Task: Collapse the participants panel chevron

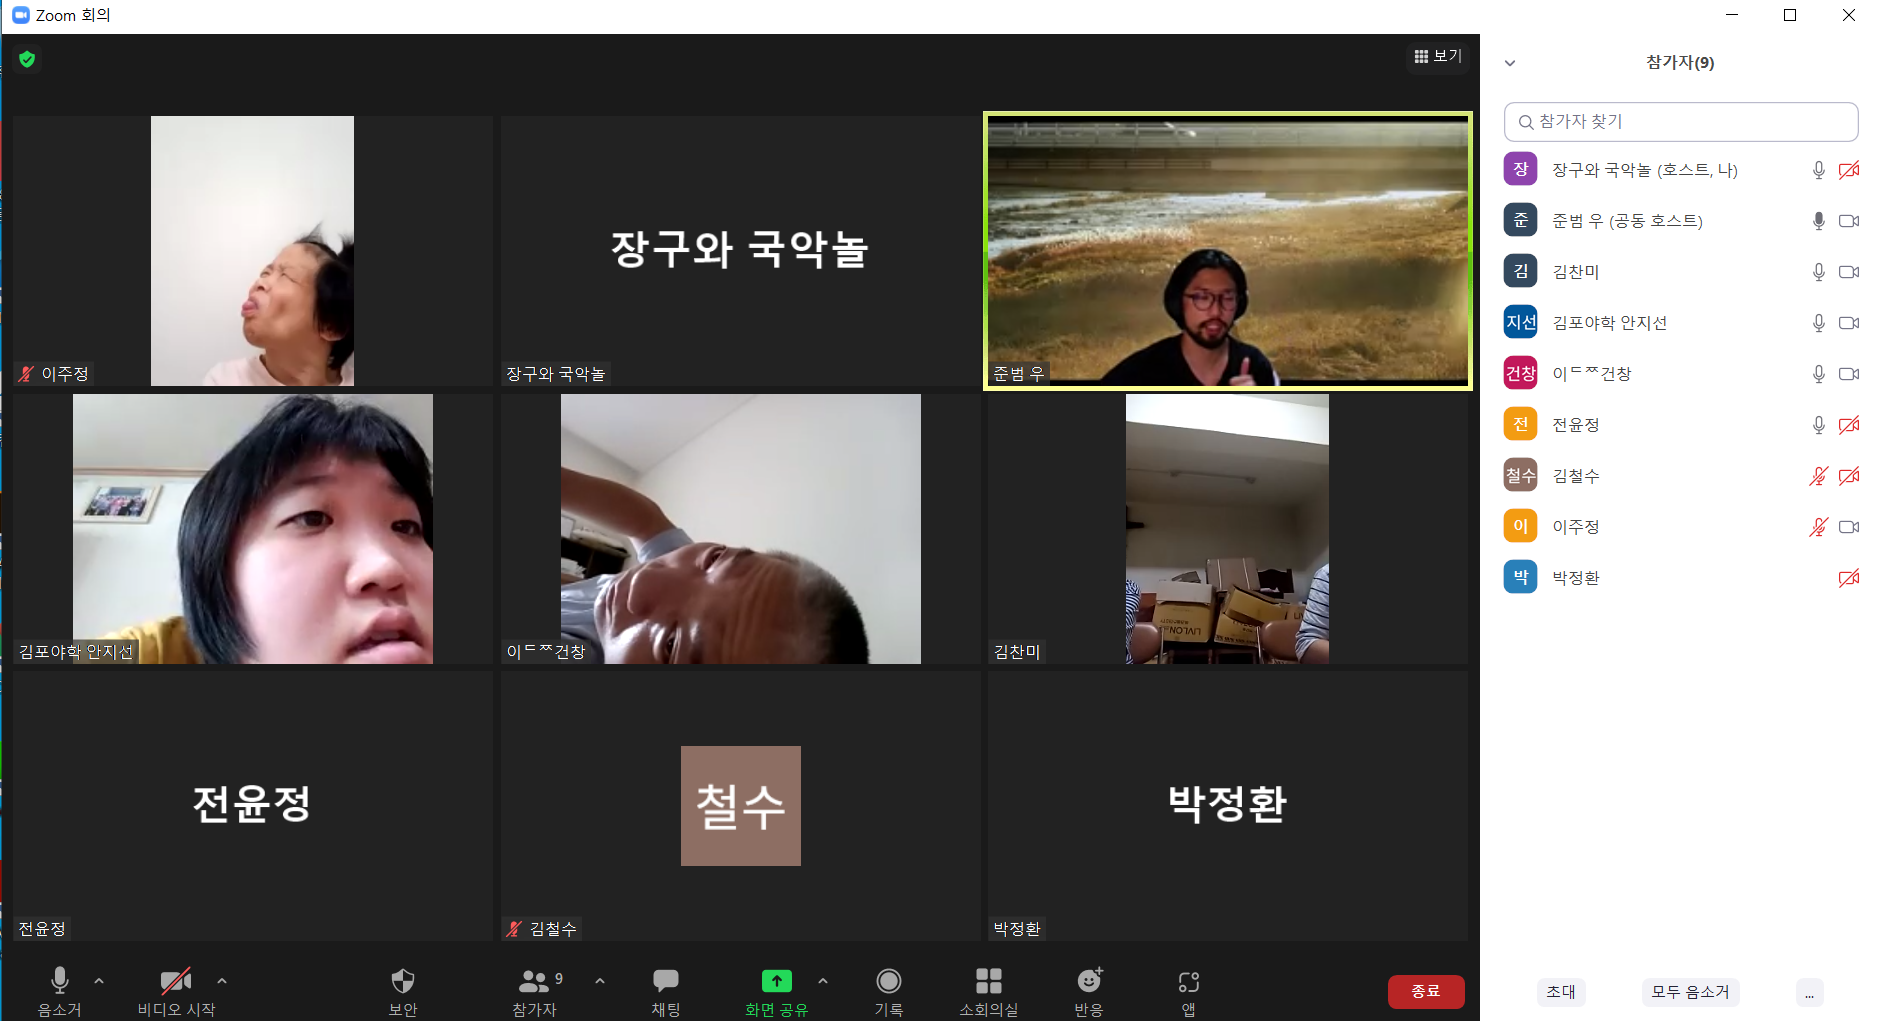Action: click(x=1510, y=63)
